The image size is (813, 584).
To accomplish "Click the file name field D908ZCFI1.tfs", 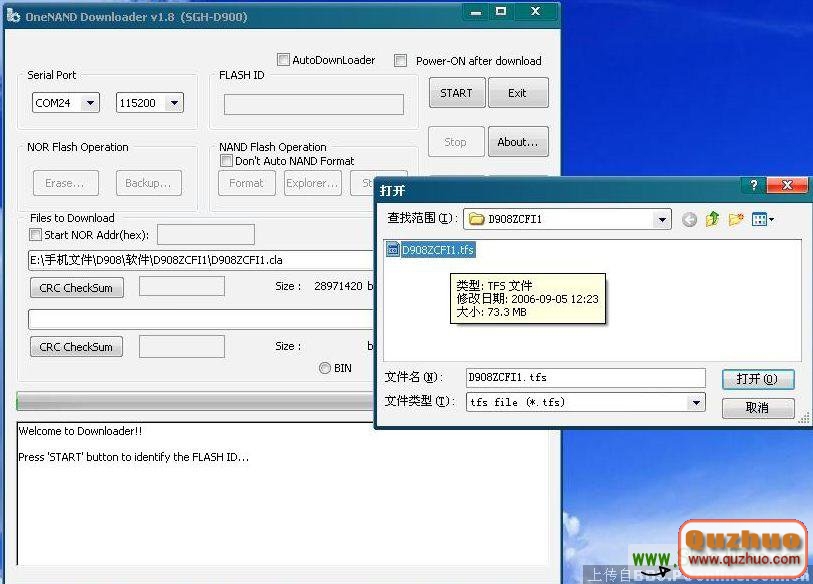I will [585, 378].
